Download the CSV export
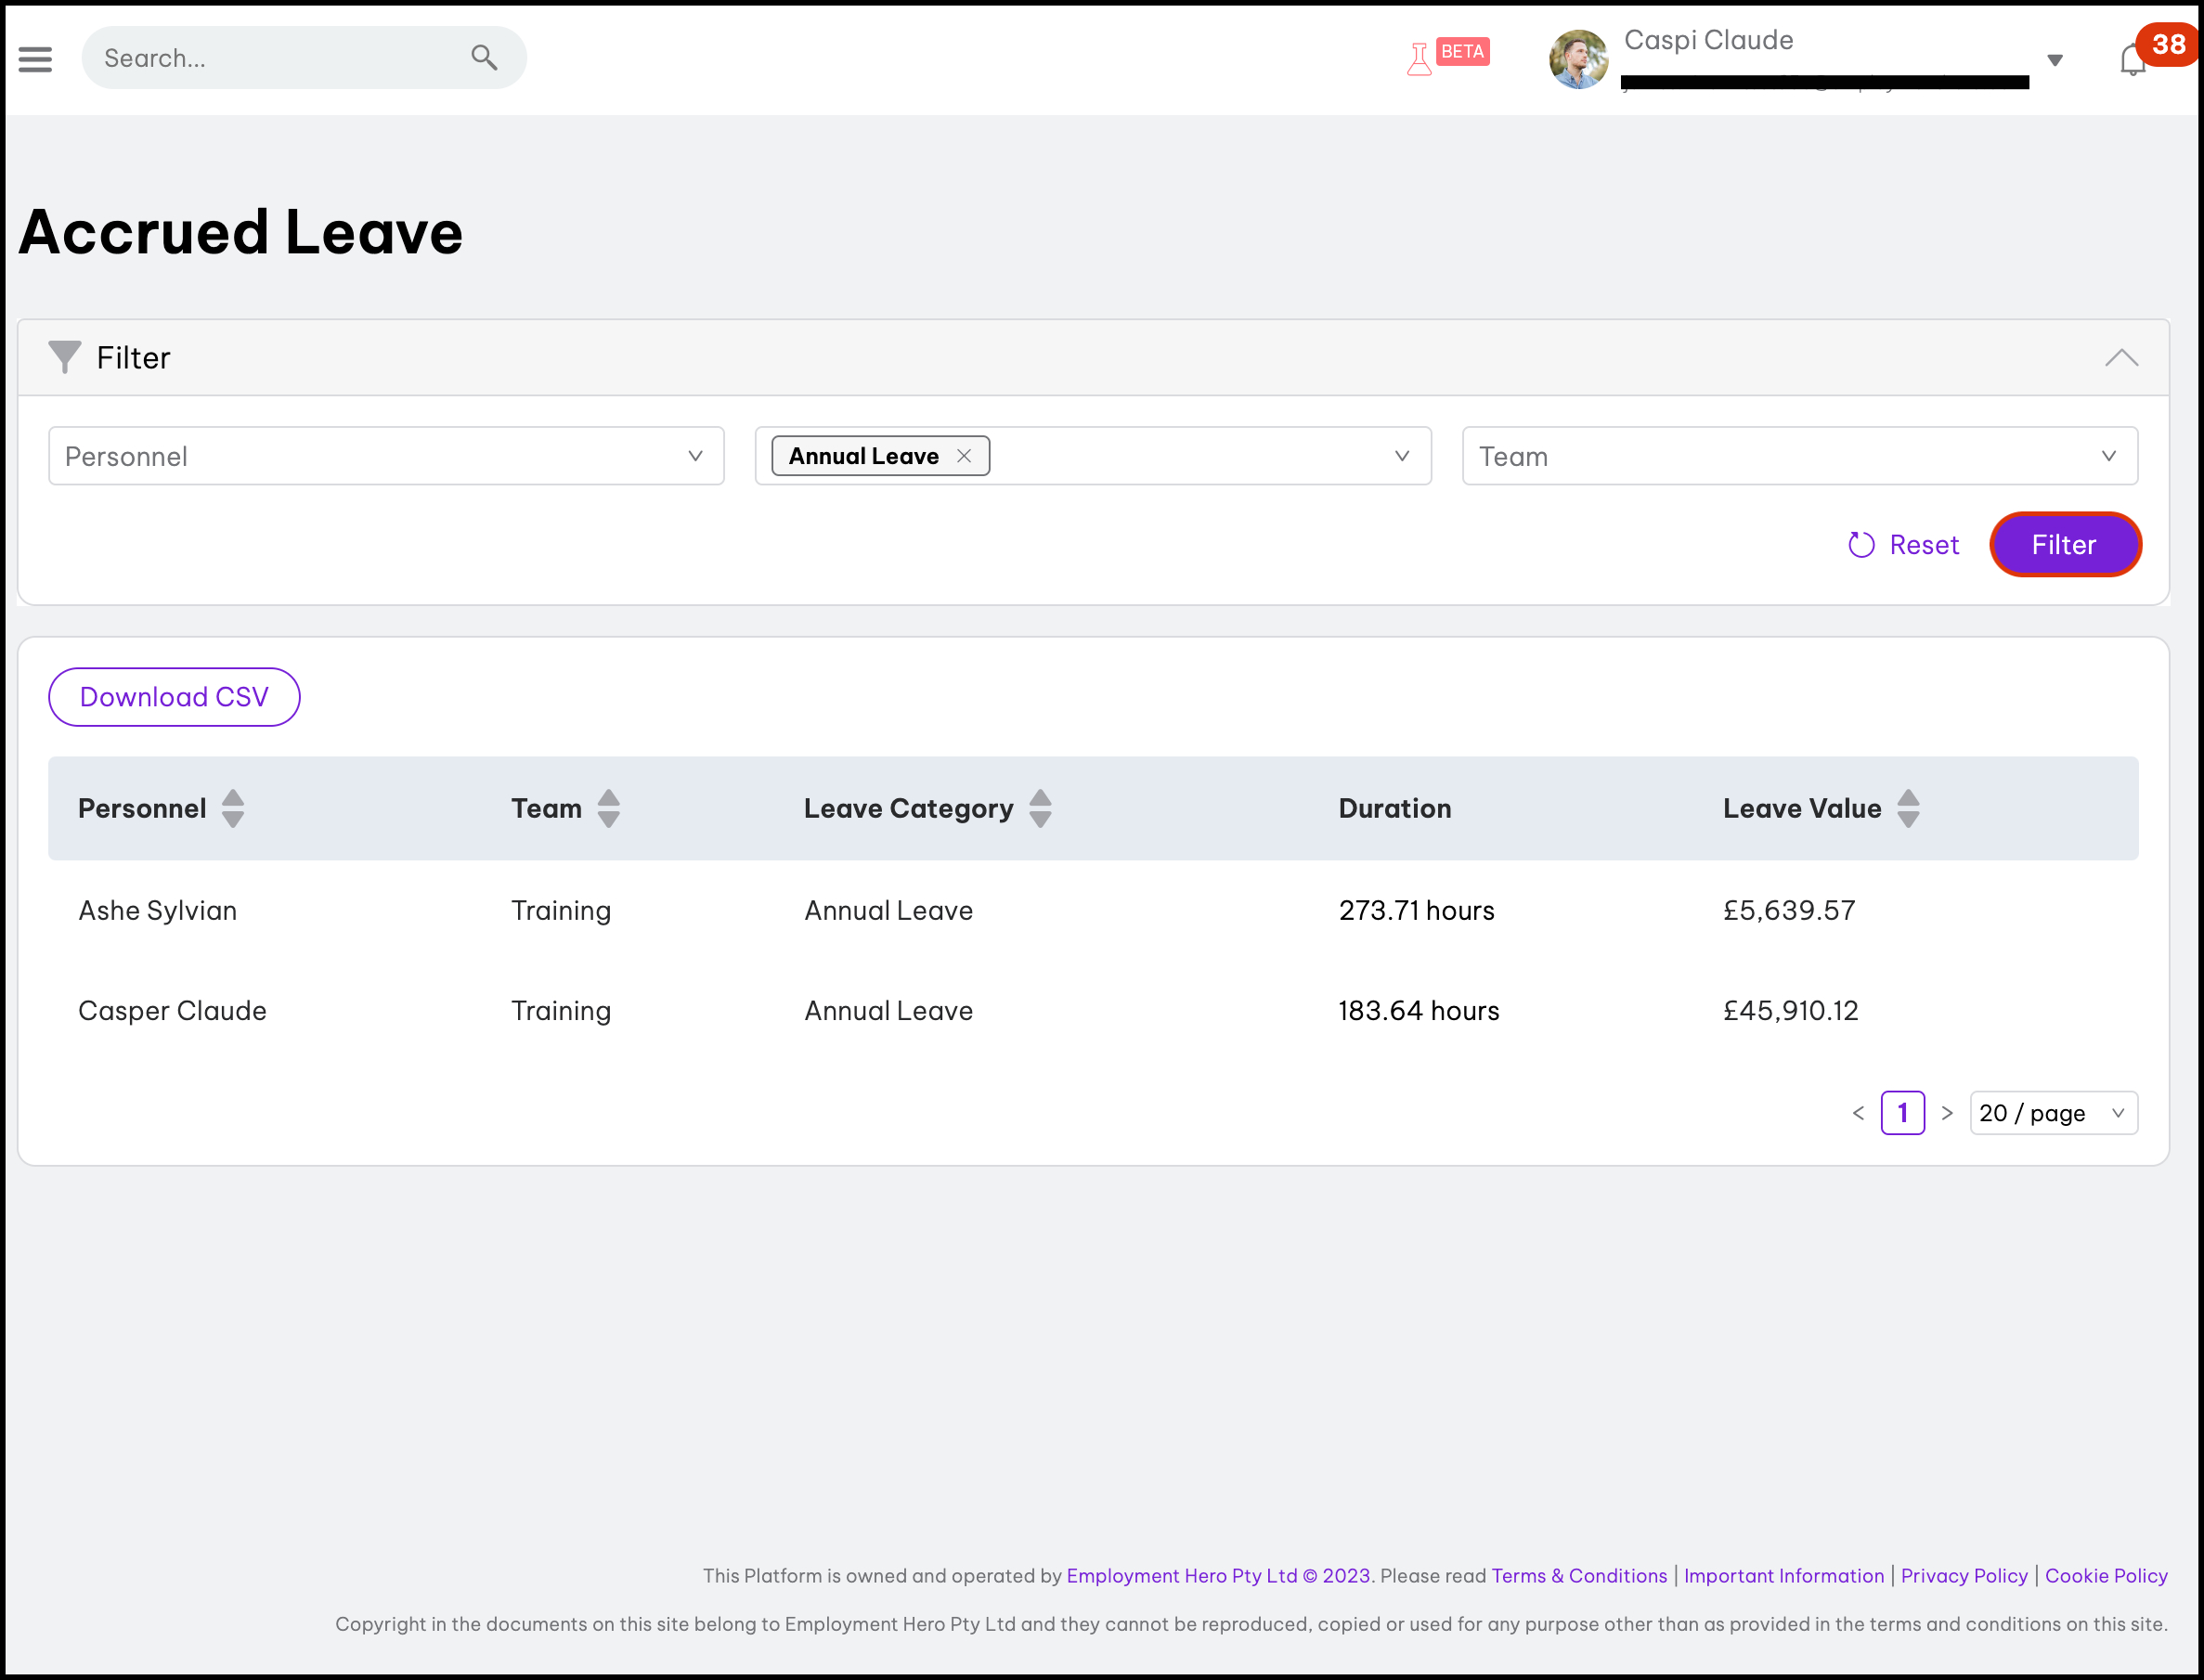Image resolution: width=2204 pixels, height=1680 pixels. (x=174, y=697)
